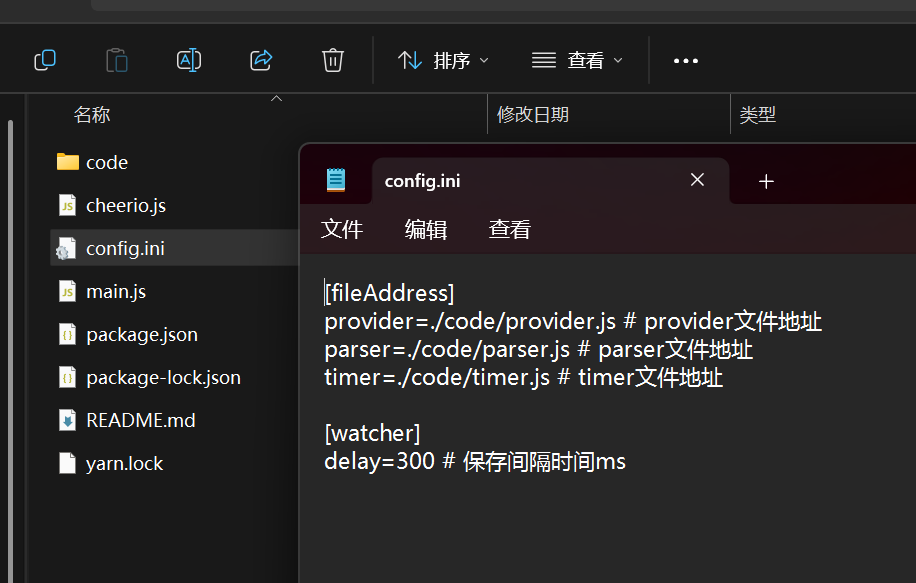Click the Rename icon in toolbar
Viewport: 916px width, 583px height.
189,60
